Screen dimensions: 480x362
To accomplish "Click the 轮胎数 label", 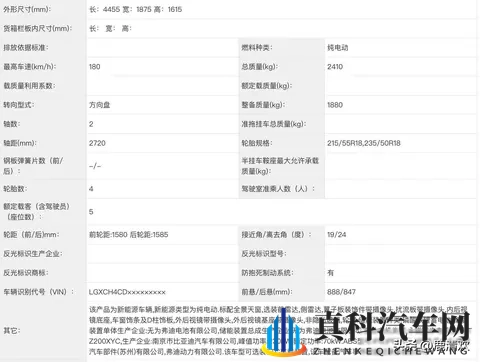I will pos(15,189).
